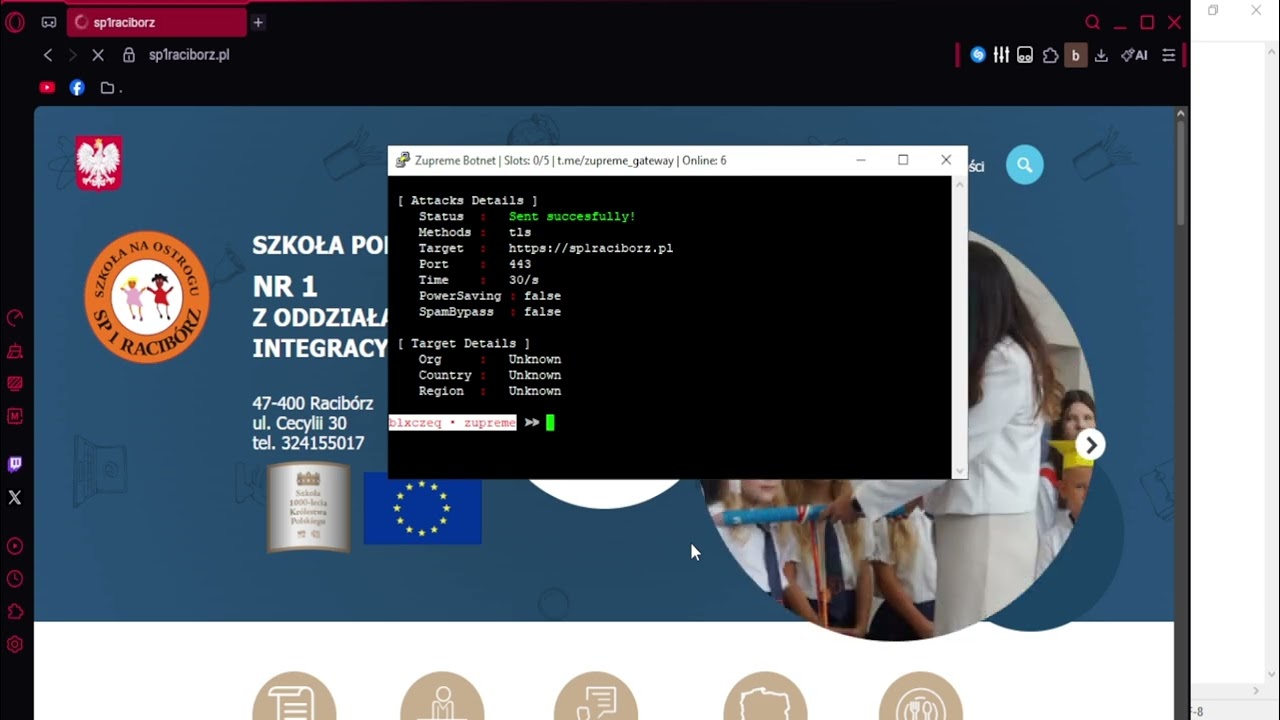Viewport: 1280px width, 720px height.
Task: Open the Extensions puzzle icon in toolbar
Action: (1050, 55)
